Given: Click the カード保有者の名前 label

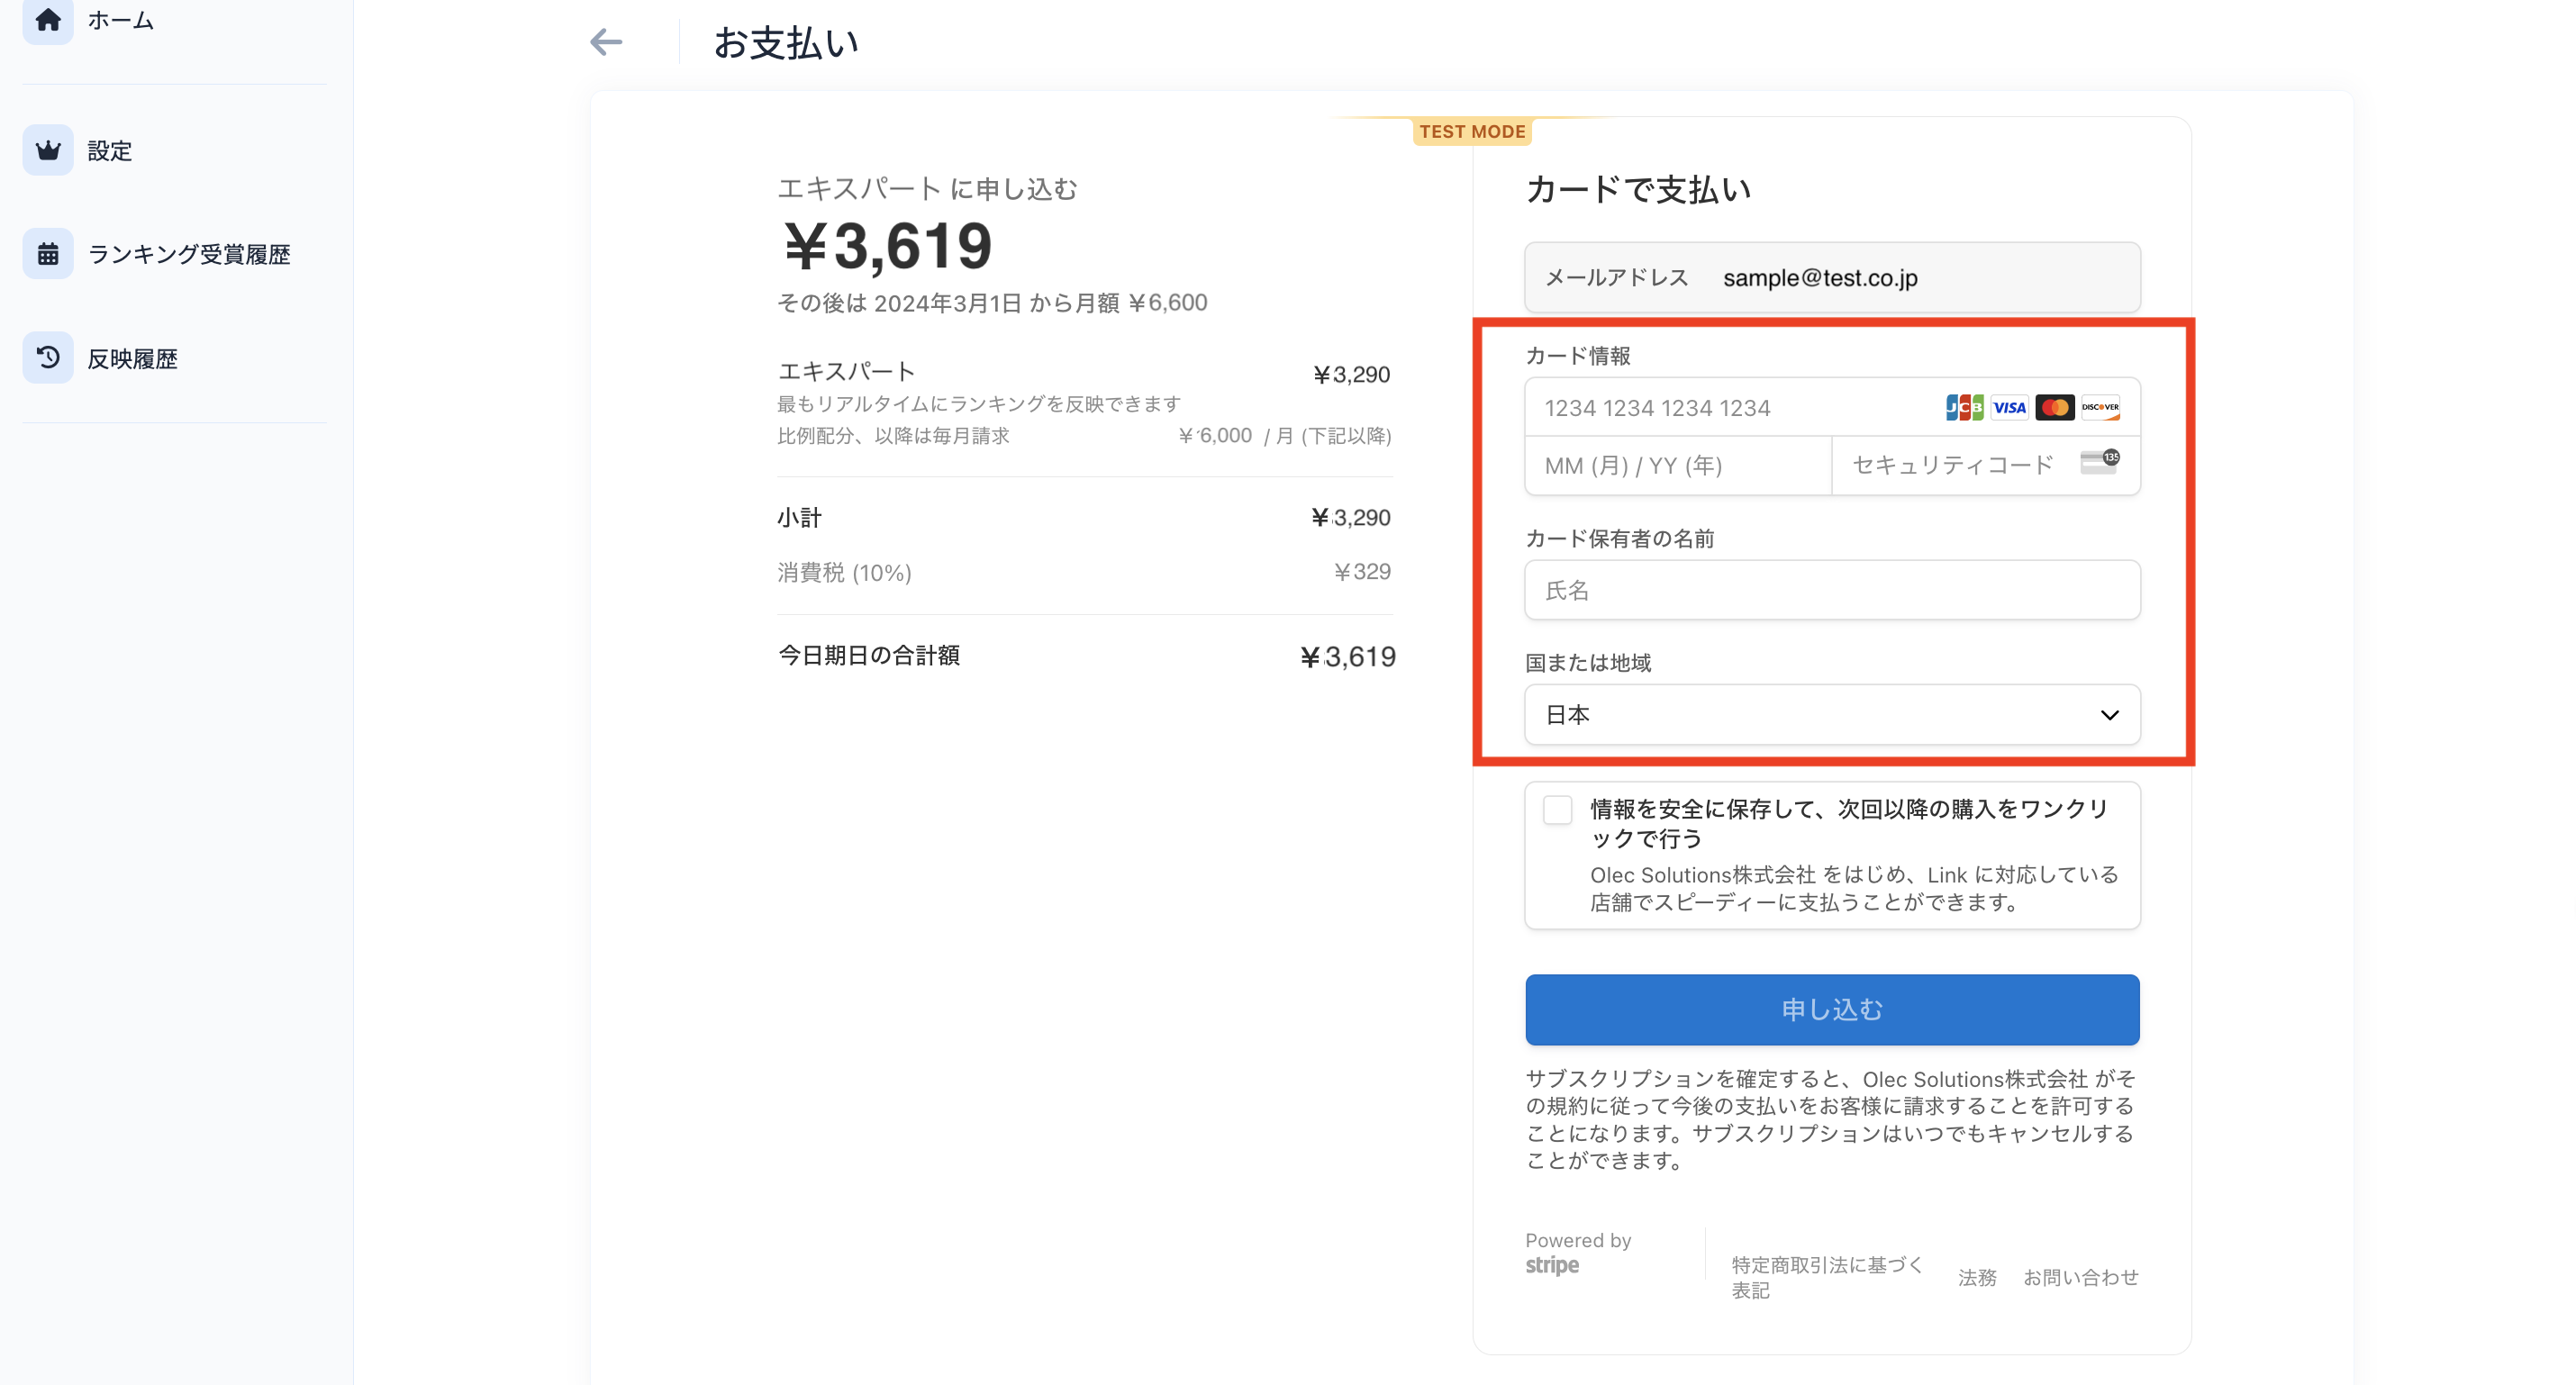Looking at the screenshot, I should (x=1620, y=539).
